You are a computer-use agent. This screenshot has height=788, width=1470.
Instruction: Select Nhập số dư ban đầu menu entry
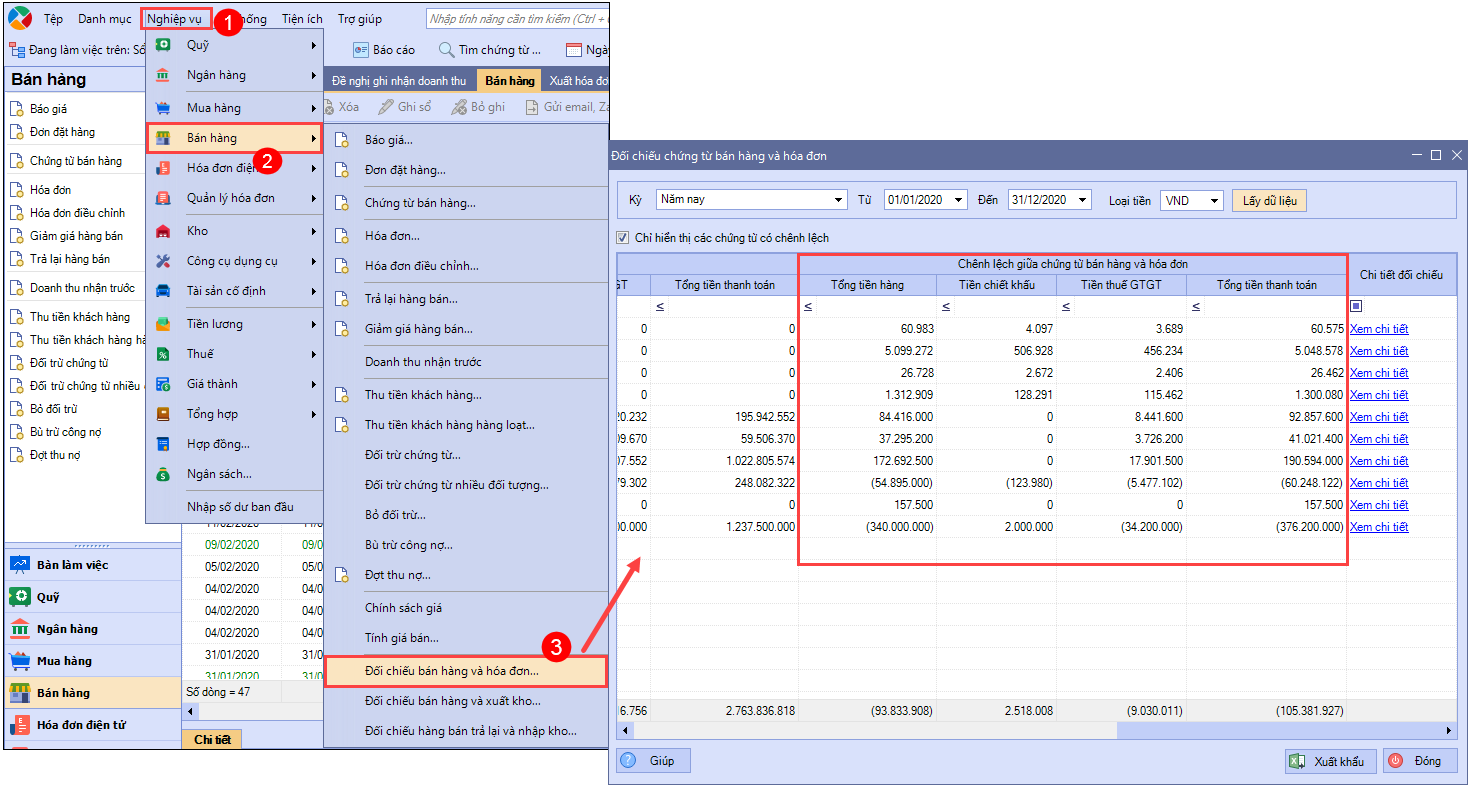tap(240, 507)
